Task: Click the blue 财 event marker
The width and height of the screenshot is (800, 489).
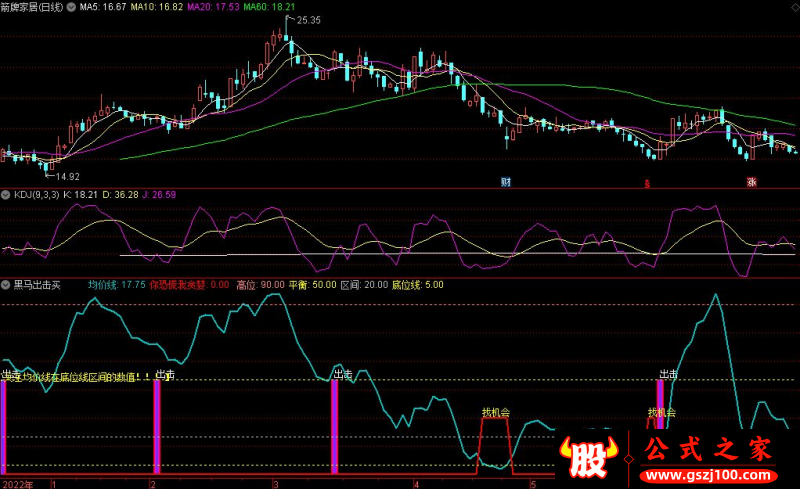Action: [506, 182]
